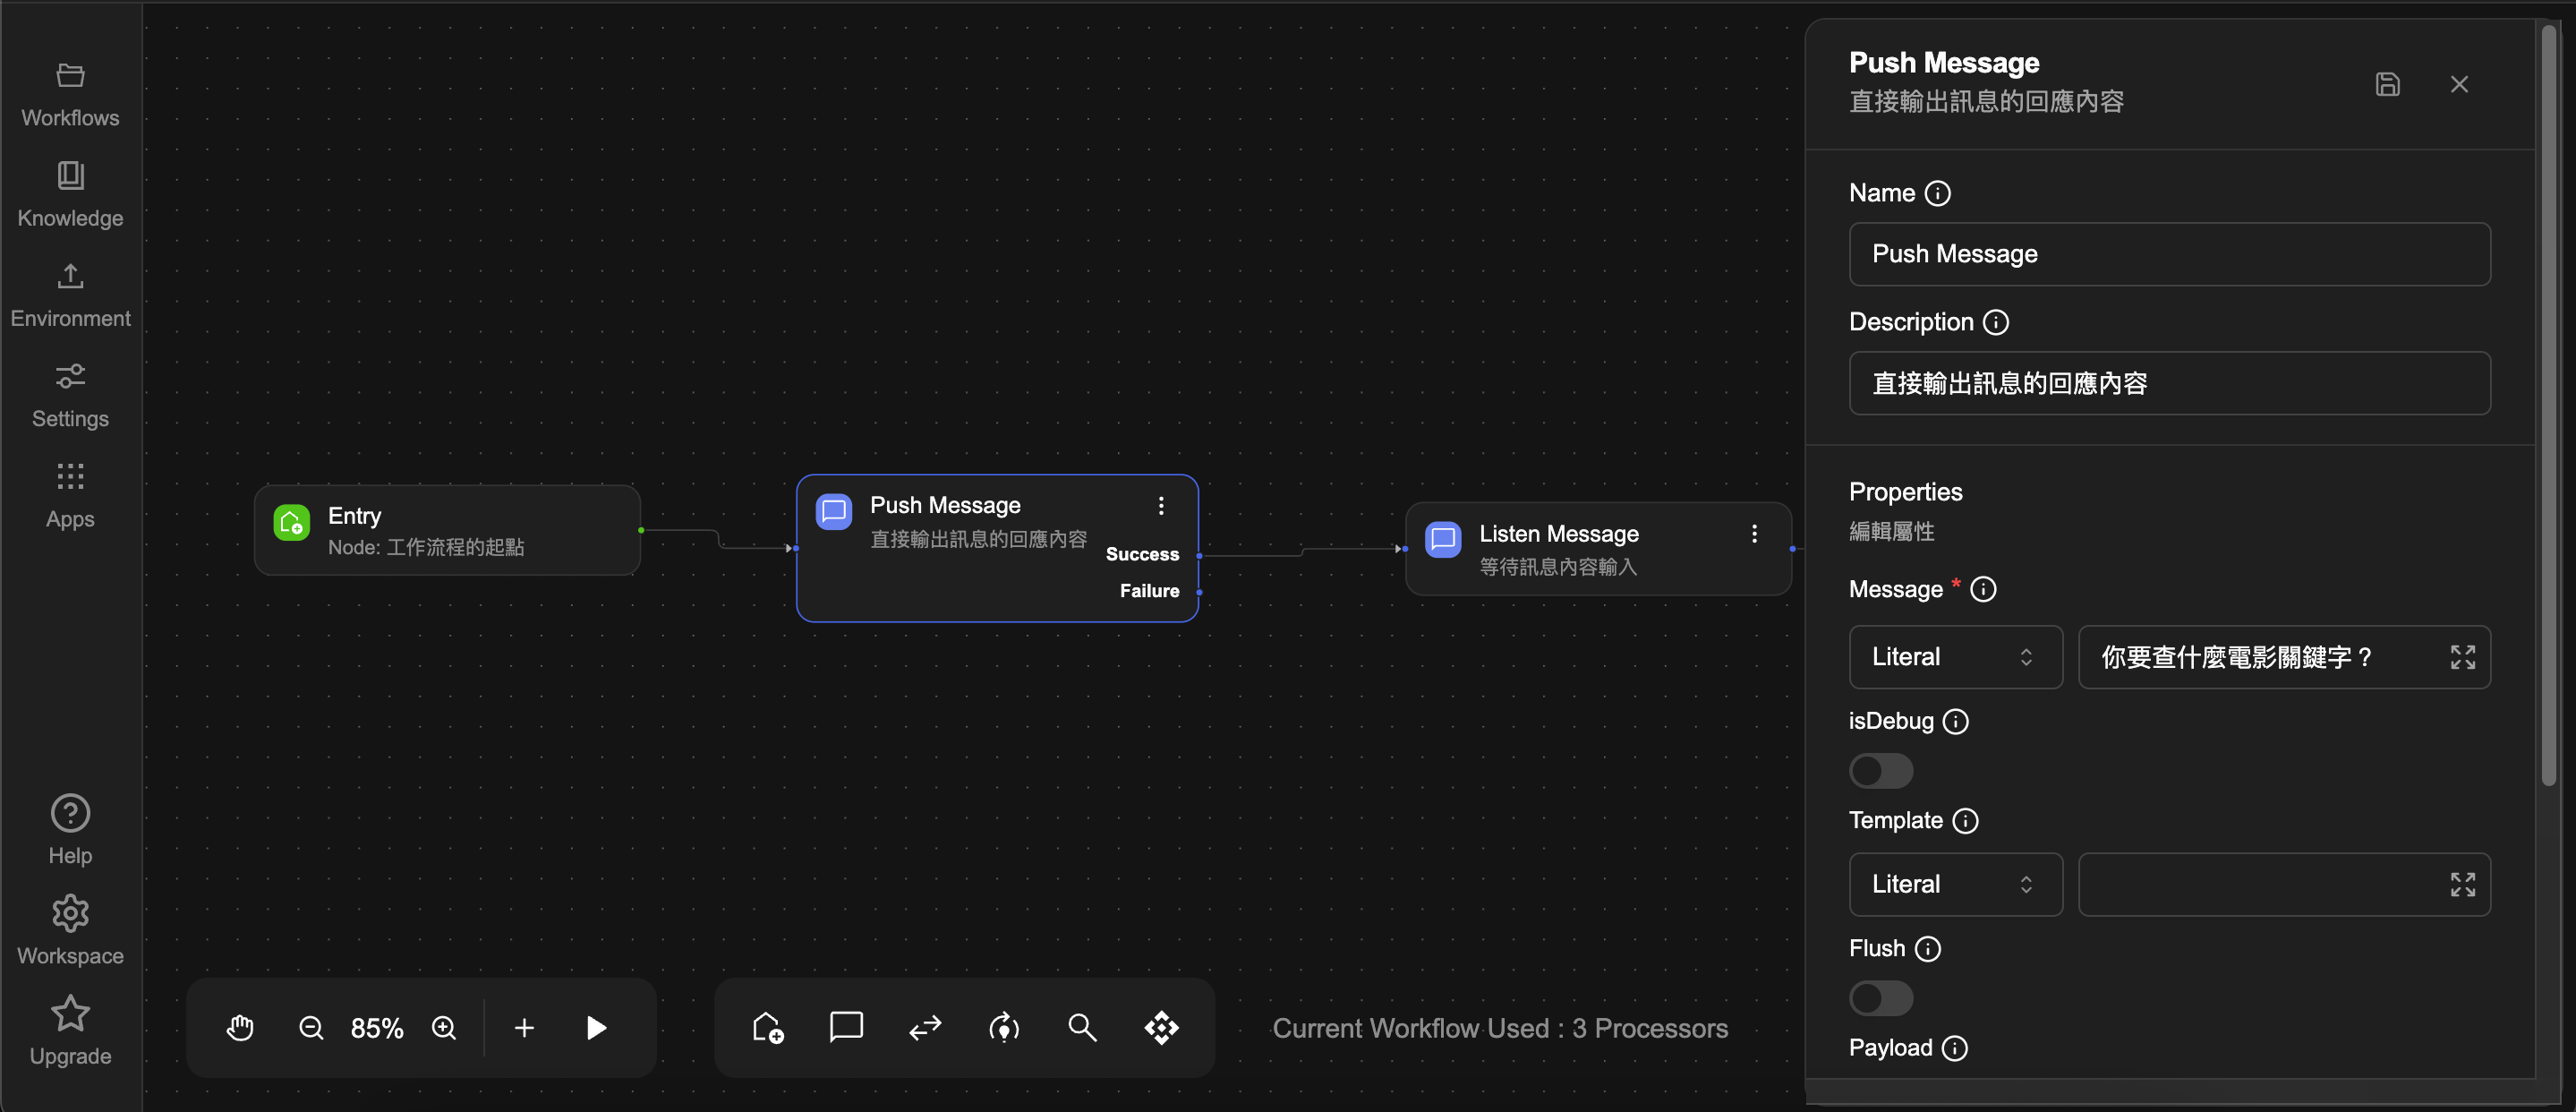The width and height of the screenshot is (2576, 1112).
Task: Click the right panel vertical scrollbar
Action: coord(2548,400)
